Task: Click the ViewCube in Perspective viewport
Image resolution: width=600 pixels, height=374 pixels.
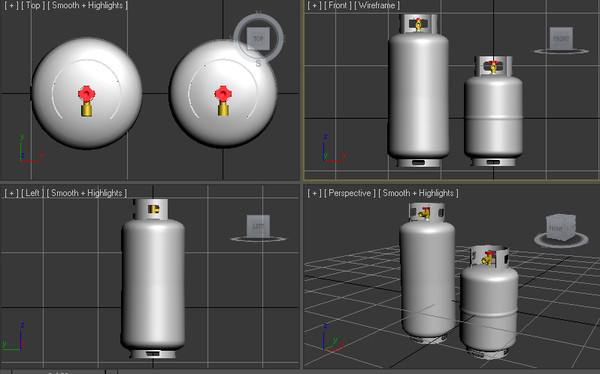Action: point(561,227)
